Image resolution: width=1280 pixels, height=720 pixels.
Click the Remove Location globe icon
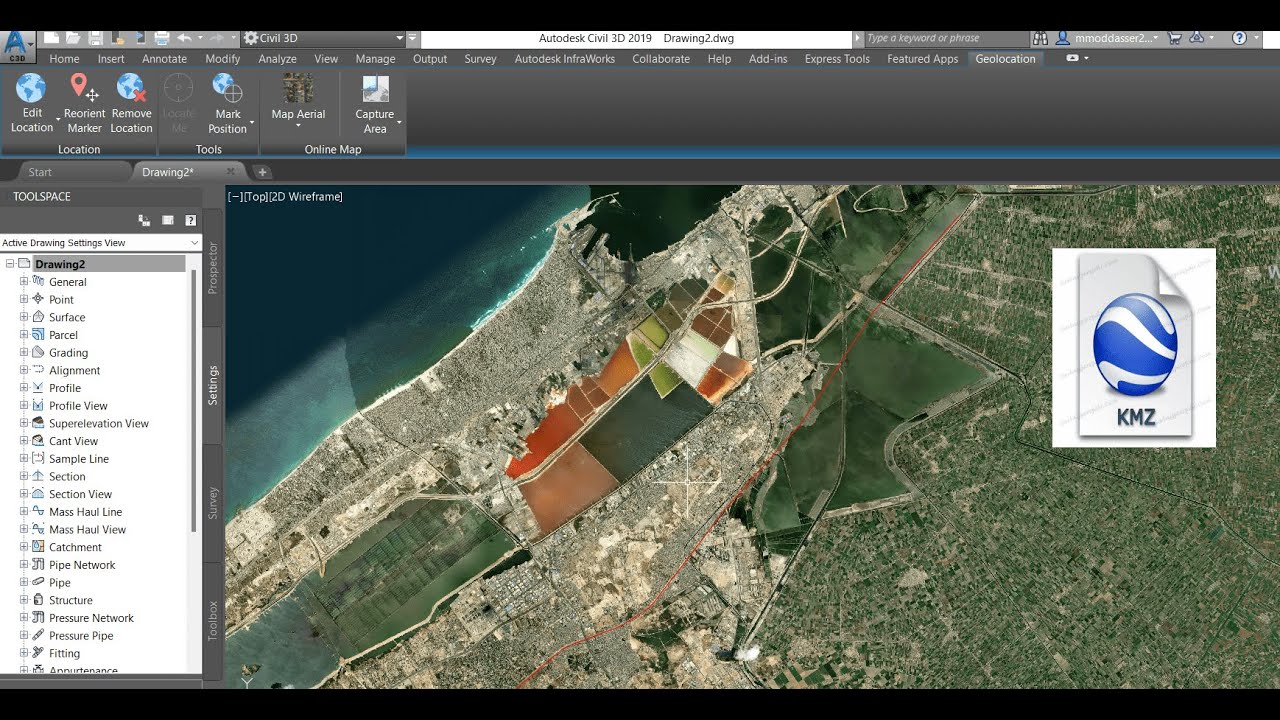pos(131,89)
